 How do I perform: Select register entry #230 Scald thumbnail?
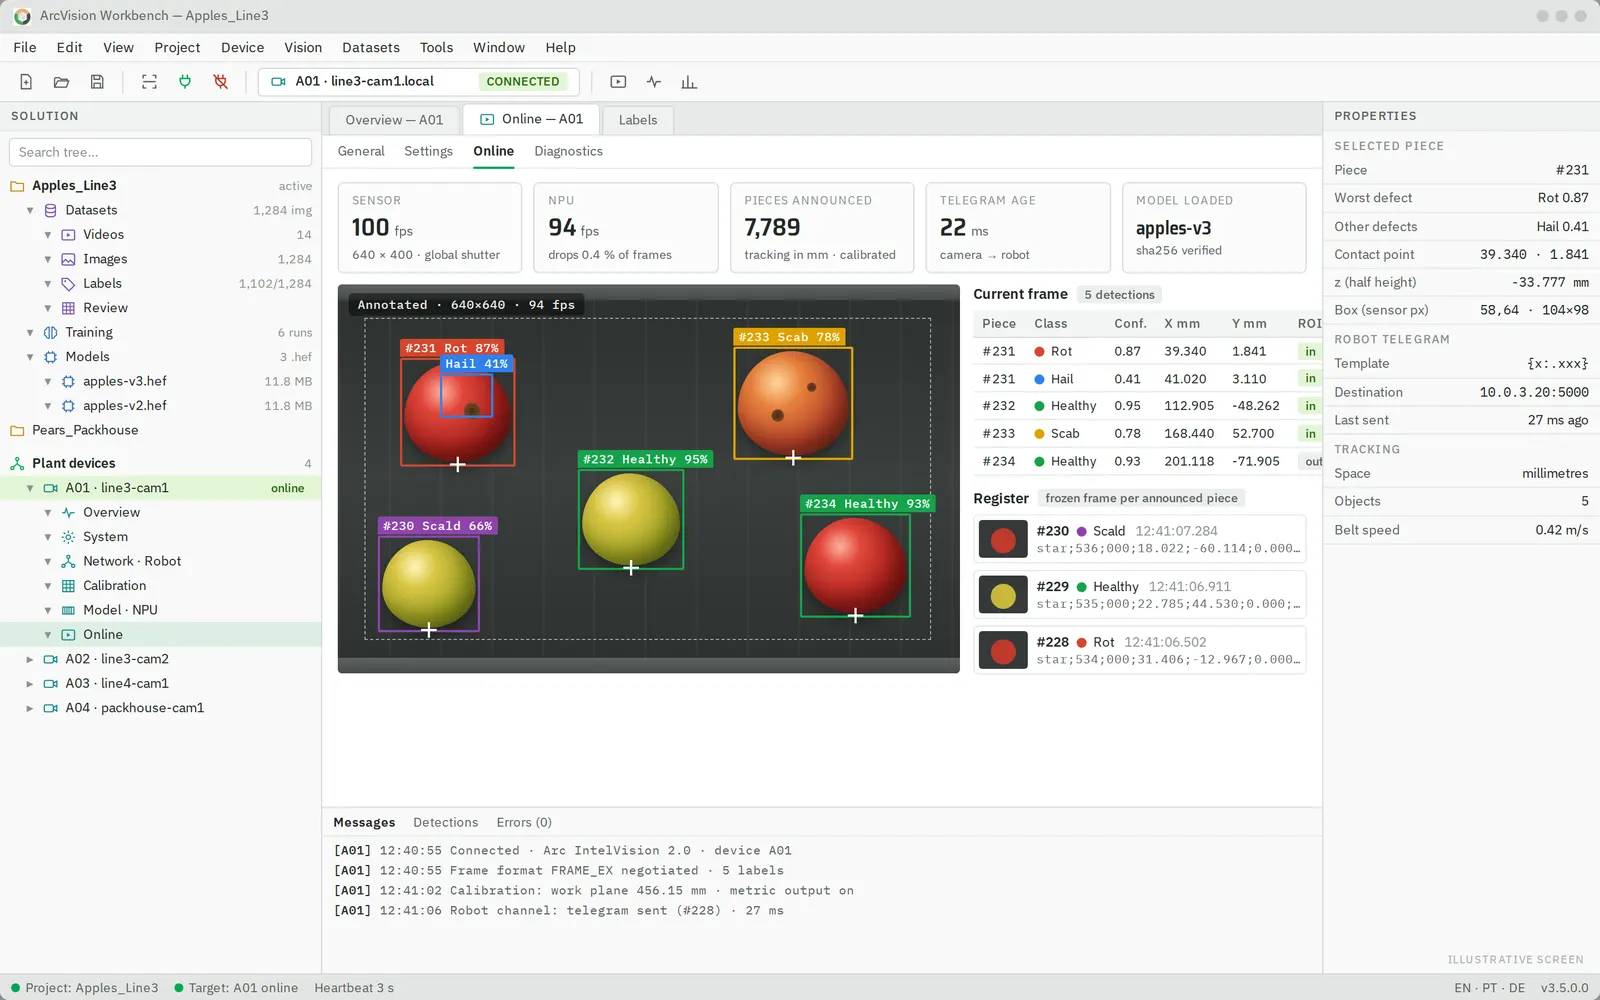click(x=1003, y=540)
